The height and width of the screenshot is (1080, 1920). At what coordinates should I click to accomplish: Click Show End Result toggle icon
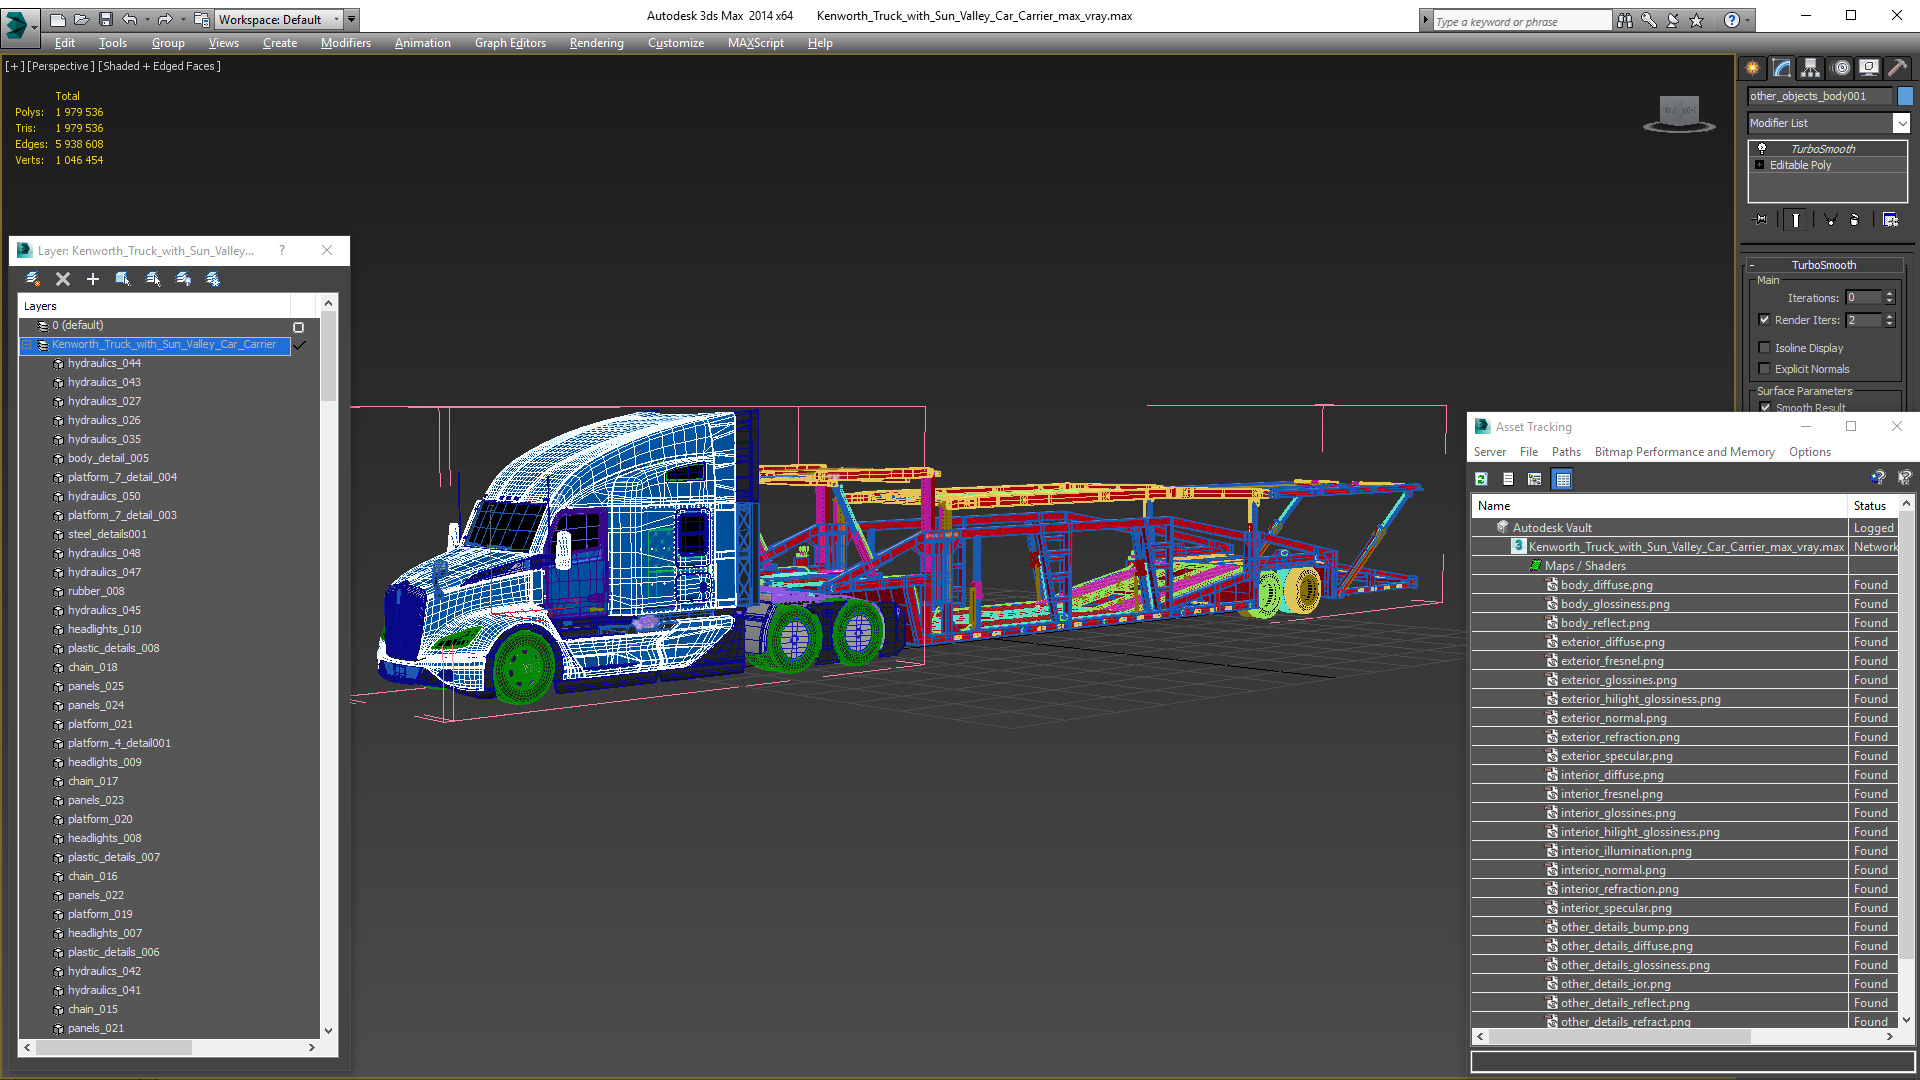click(1796, 220)
